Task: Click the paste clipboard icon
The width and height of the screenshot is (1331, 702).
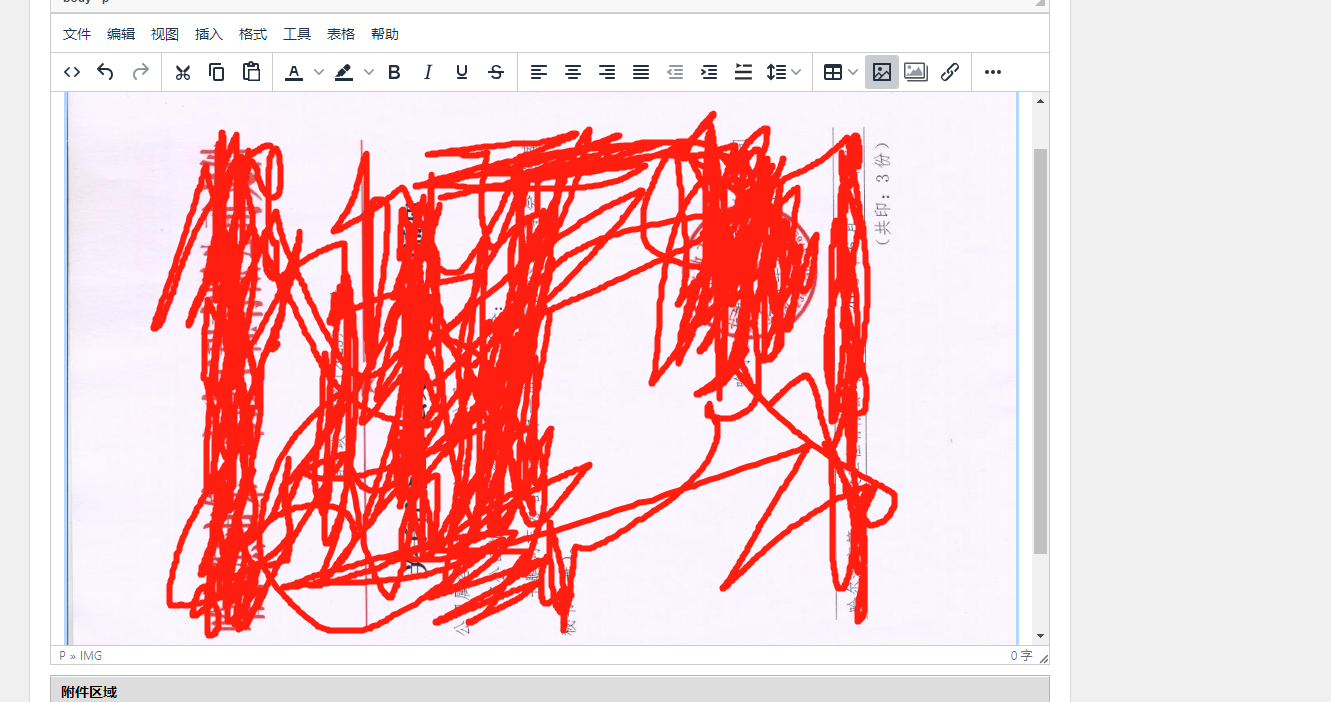Action: (x=251, y=72)
